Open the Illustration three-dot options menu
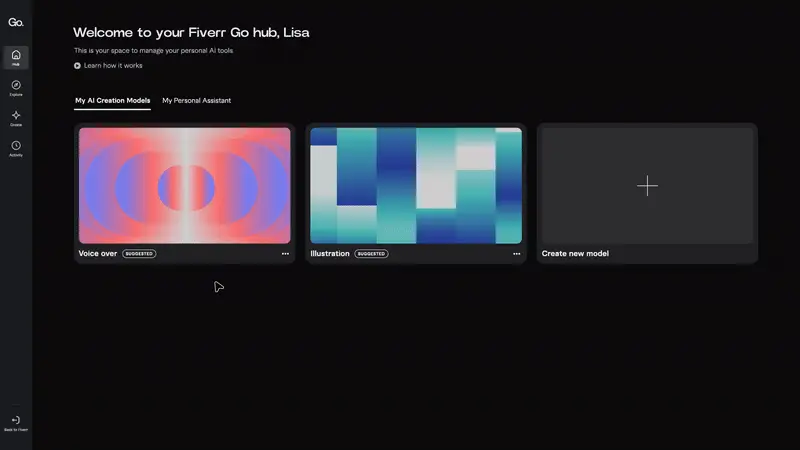 (x=517, y=254)
